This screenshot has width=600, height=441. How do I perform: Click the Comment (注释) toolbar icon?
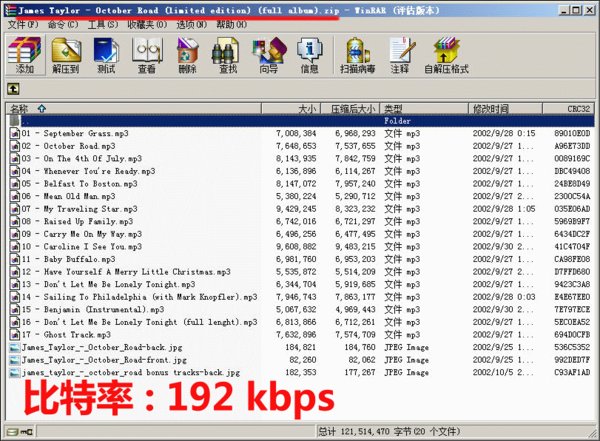(x=400, y=55)
